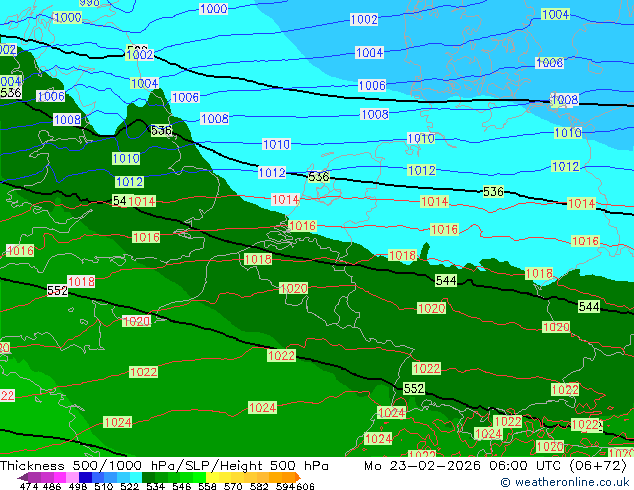Click the '1008' label sitting on the black contour
This screenshot has height=490, width=634.
(x=564, y=99)
